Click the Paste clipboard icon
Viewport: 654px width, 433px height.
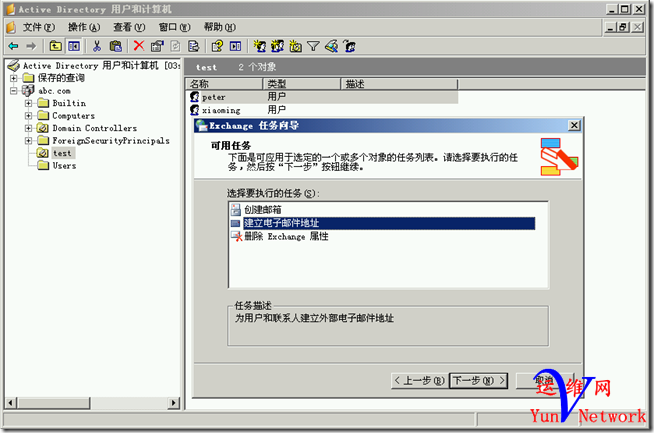[x=116, y=46]
